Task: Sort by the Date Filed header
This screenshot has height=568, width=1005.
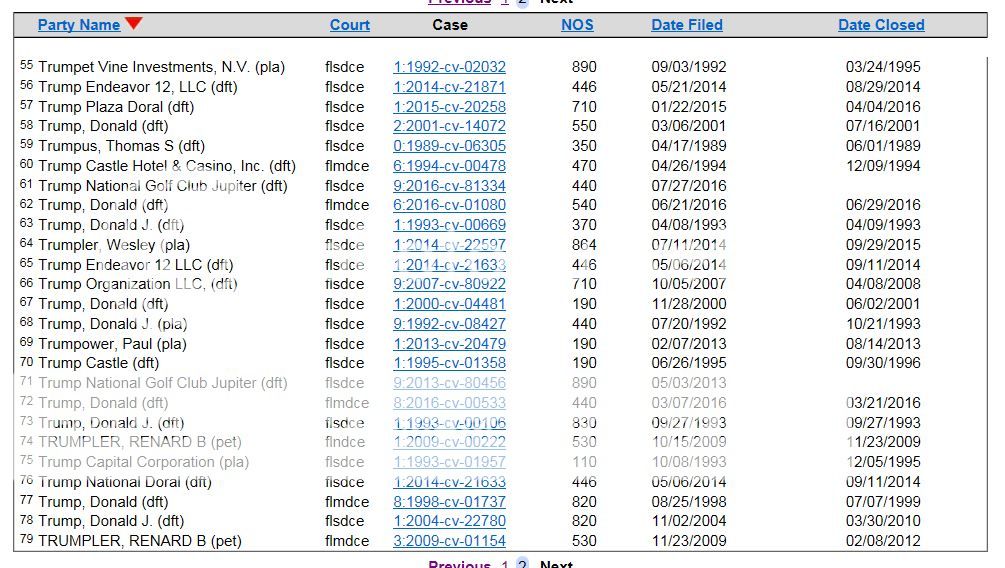Action: pos(686,25)
